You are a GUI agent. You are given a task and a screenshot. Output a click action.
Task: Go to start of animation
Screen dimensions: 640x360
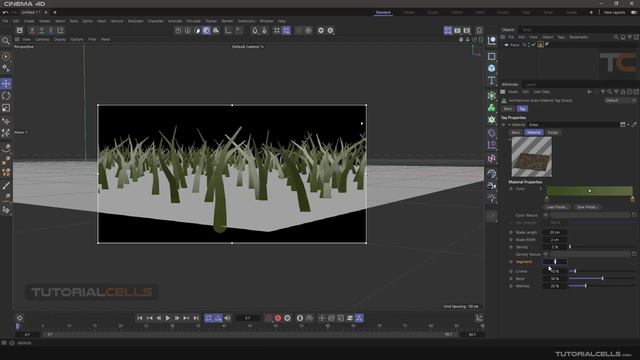(140, 318)
